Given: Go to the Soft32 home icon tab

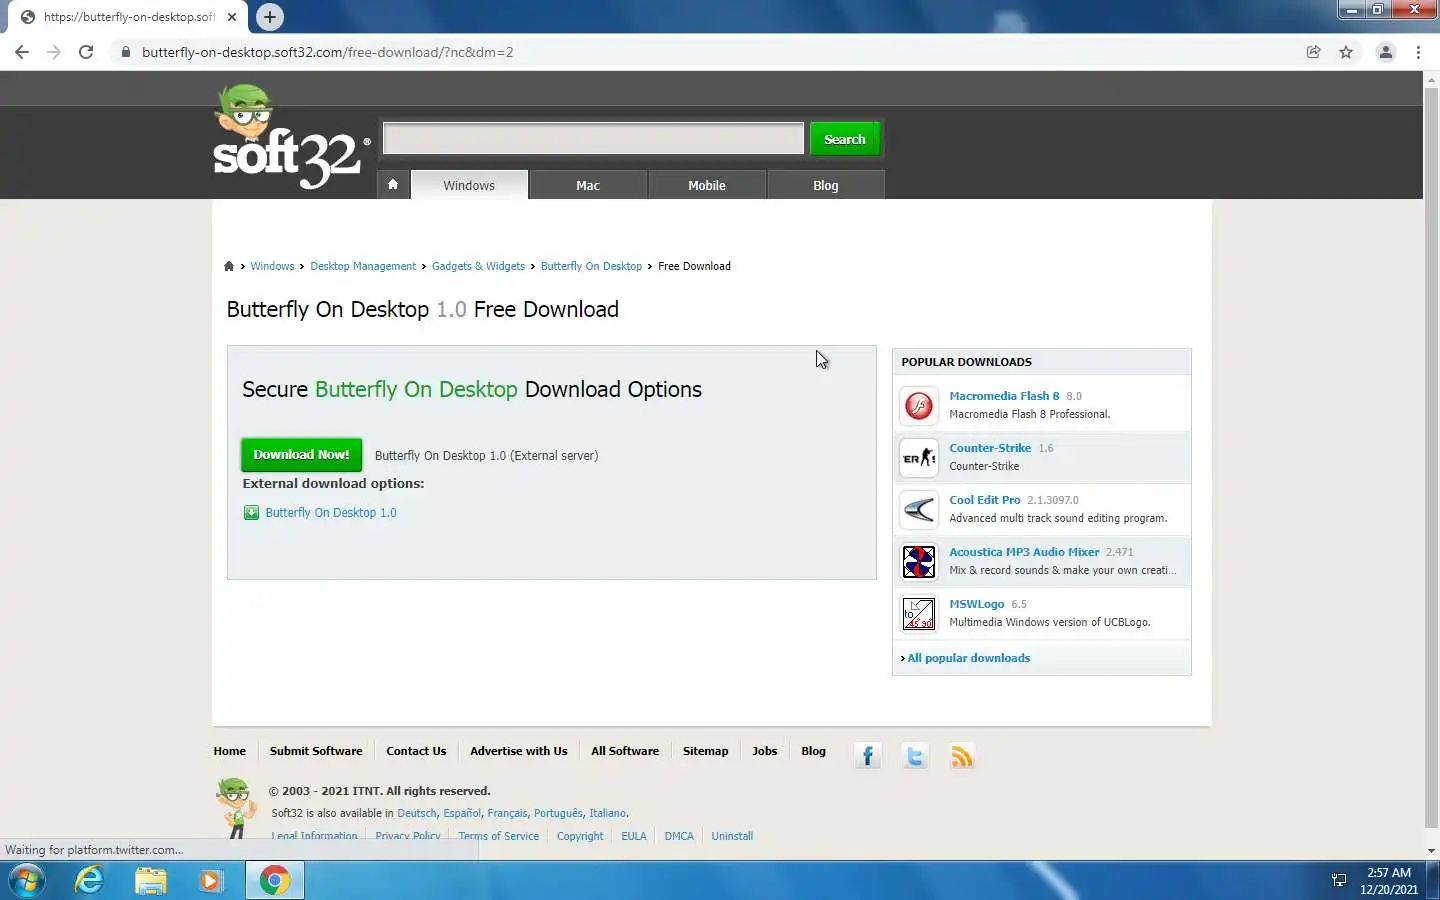Looking at the screenshot, I should 393,185.
